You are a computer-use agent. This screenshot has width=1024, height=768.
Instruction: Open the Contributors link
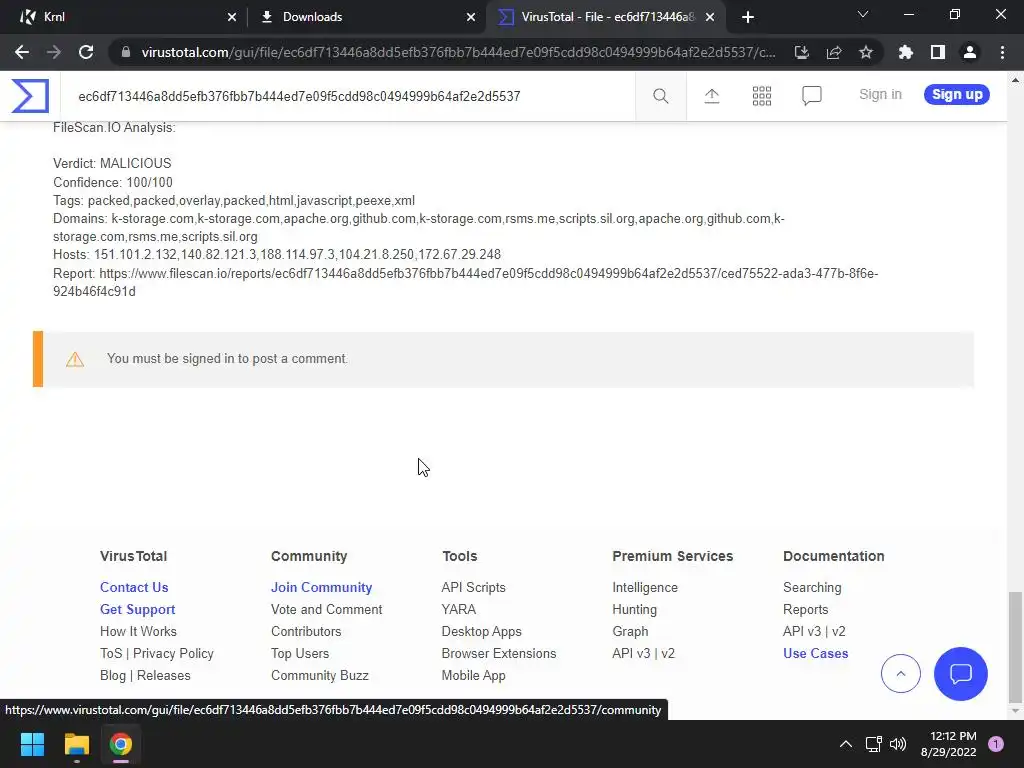pyautogui.click(x=306, y=632)
